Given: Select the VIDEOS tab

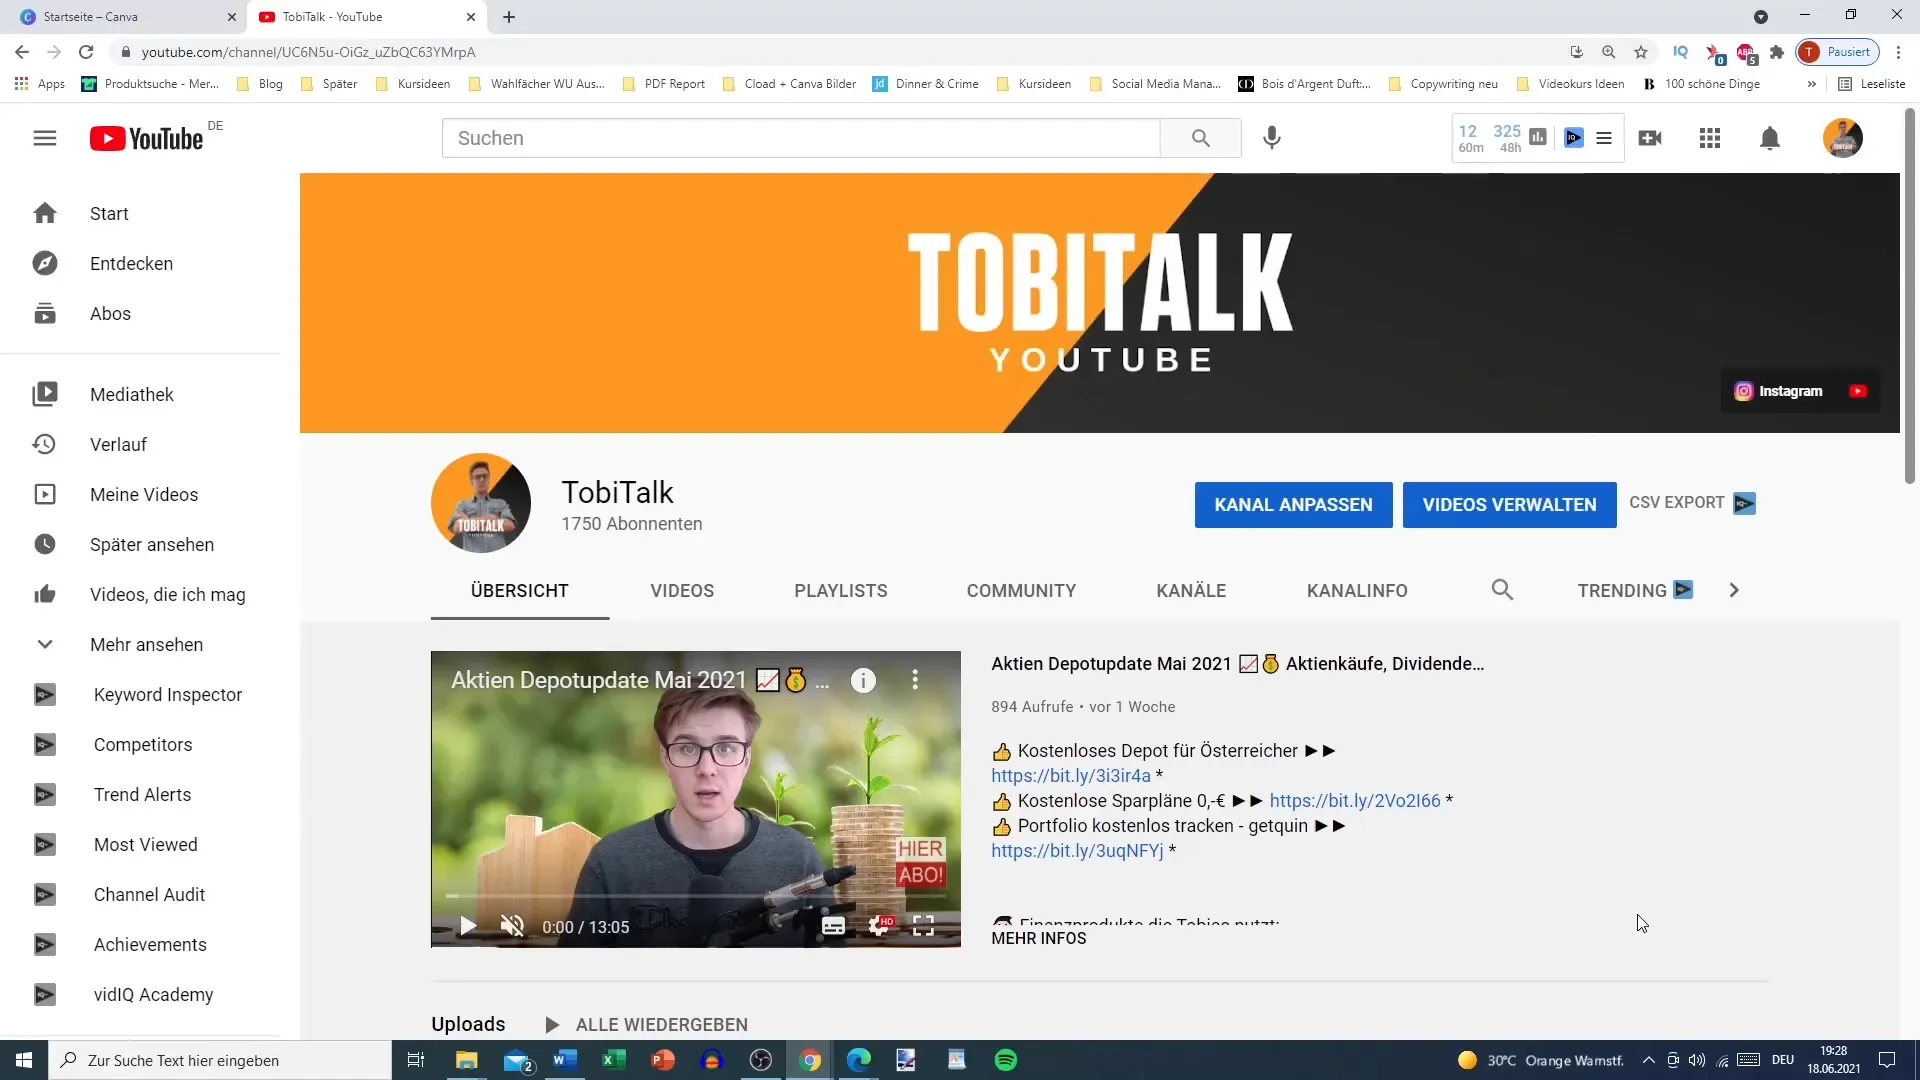Looking at the screenshot, I should [x=682, y=589].
